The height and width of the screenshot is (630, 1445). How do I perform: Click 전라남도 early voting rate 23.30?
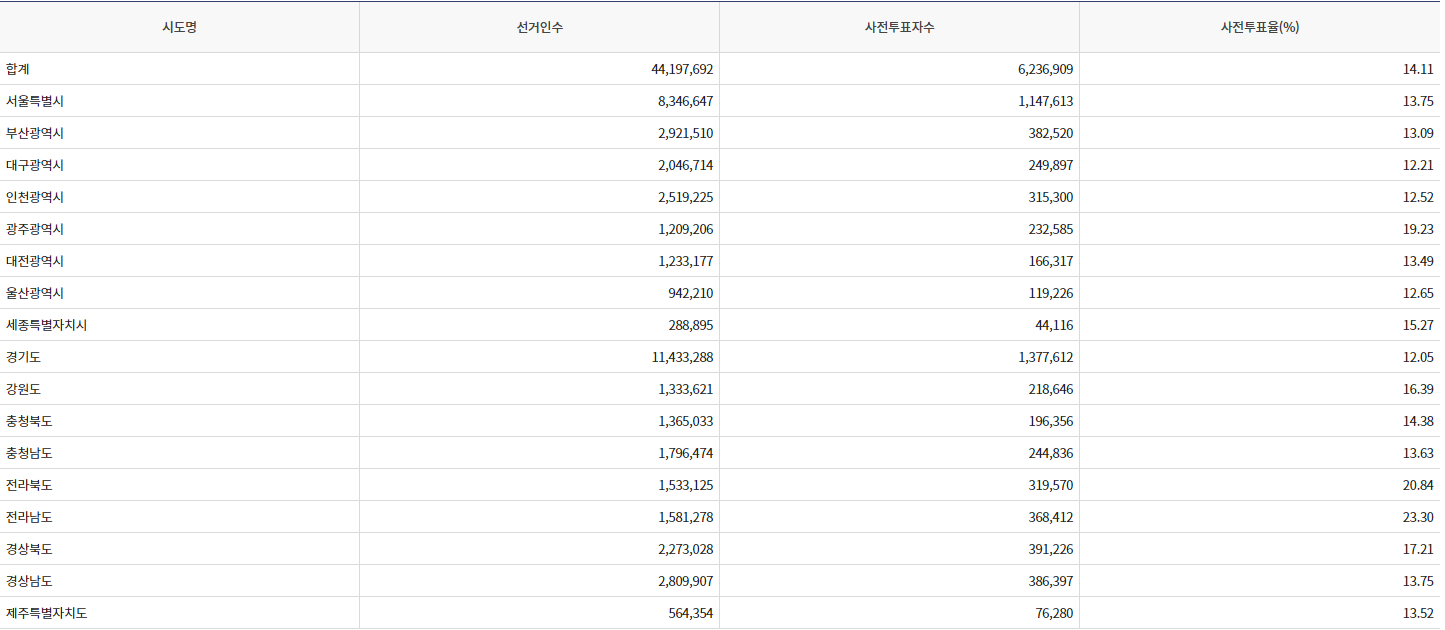[1418, 517]
